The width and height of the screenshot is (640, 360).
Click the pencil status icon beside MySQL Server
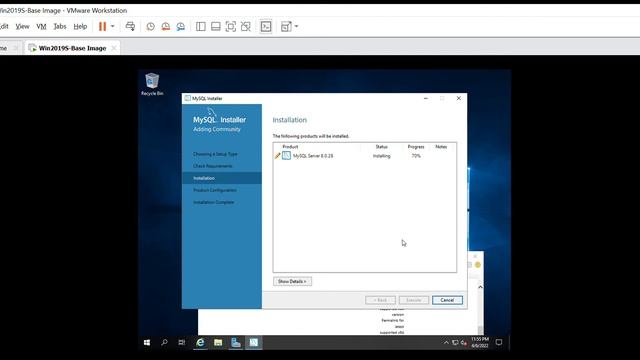tap(278, 156)
